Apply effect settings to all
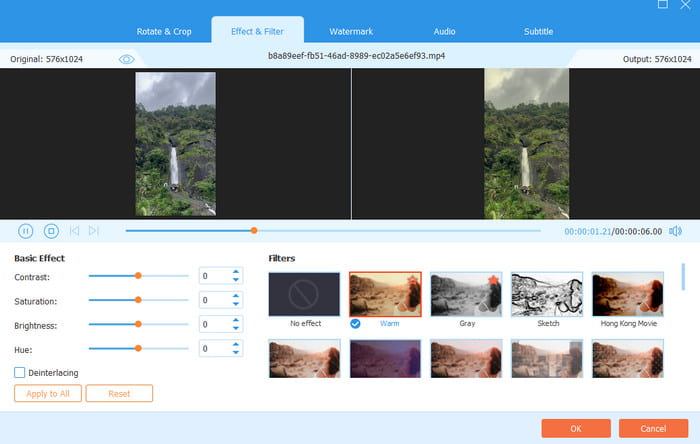The width and height of the screenshot is (700, 444). pyautogui.click(x=48, y=394)
